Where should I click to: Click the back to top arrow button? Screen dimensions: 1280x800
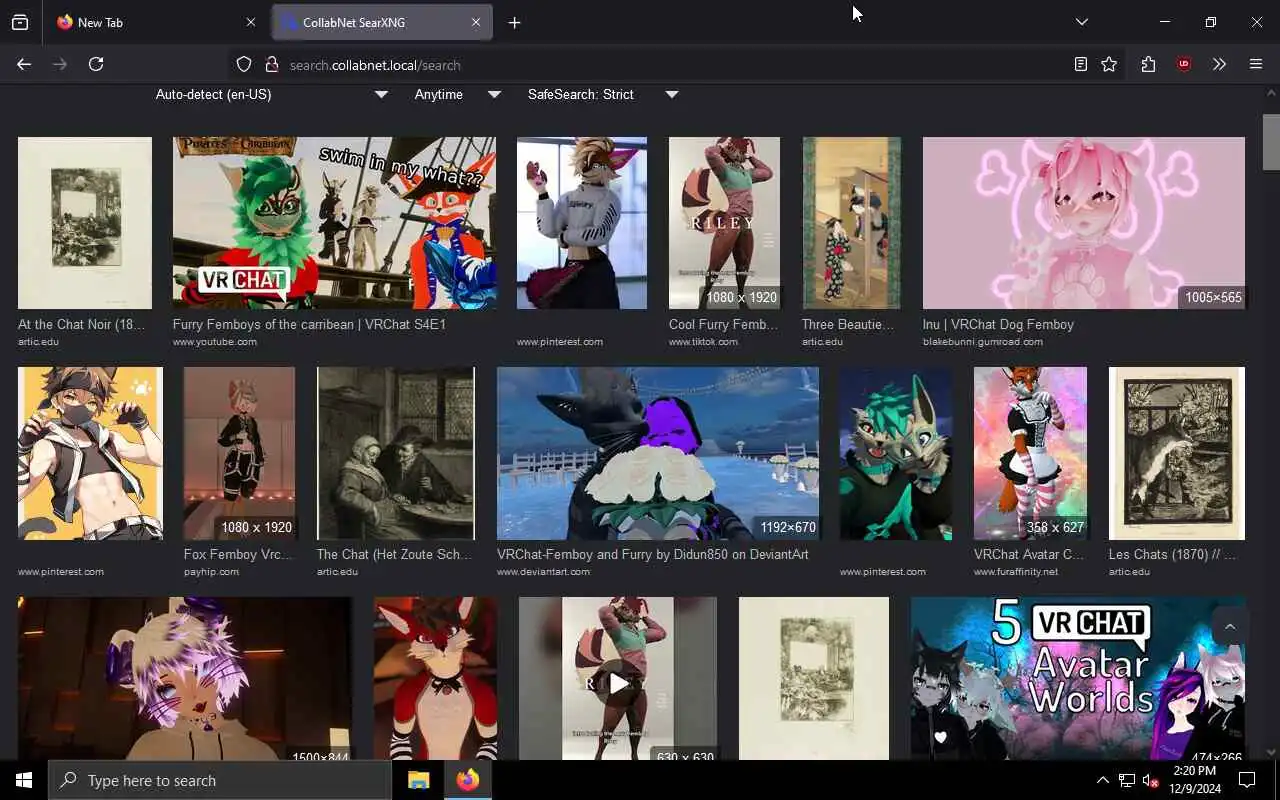click(x=1230, y=627)
